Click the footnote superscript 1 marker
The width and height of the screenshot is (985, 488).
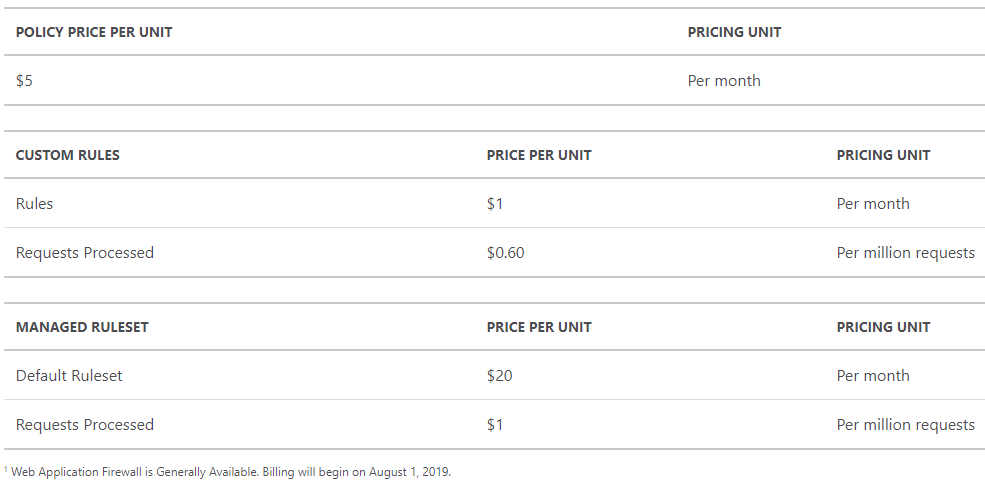(6, 469)
